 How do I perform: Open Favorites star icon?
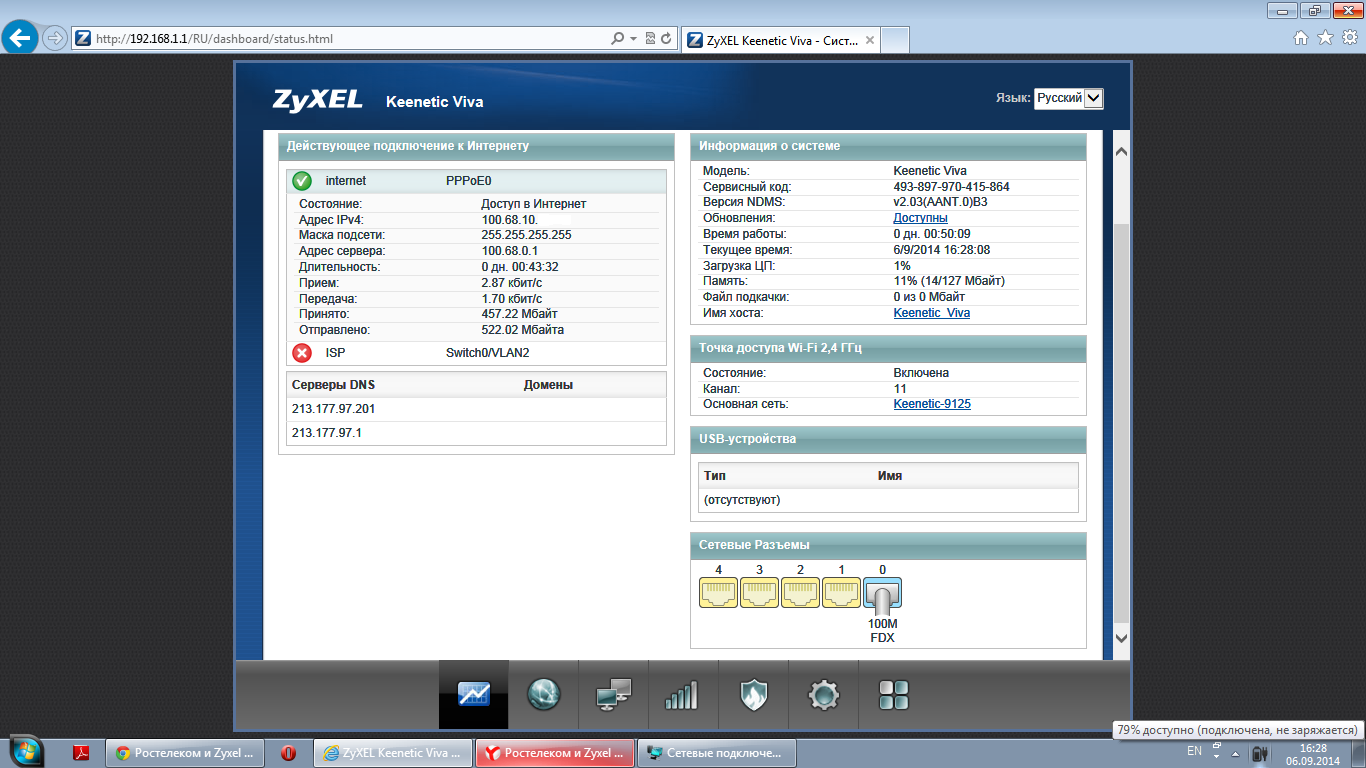(1325, 38)
